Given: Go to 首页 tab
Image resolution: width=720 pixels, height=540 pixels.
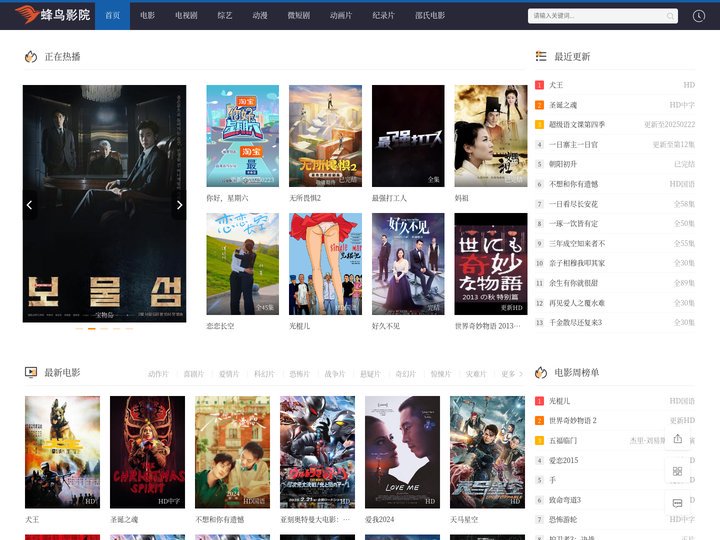Looking at the screenshot, I should [x=112, y=16].
